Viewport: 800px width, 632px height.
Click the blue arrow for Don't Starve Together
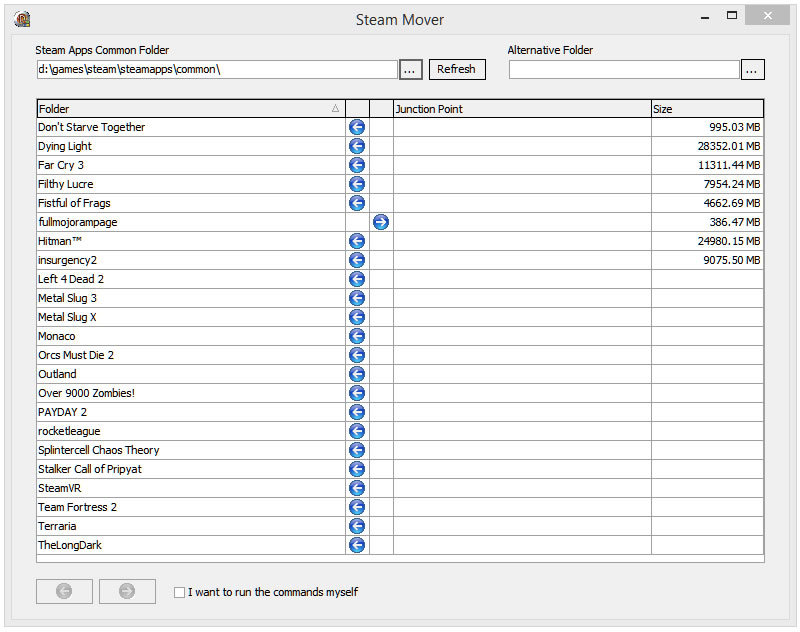(357, 127)
